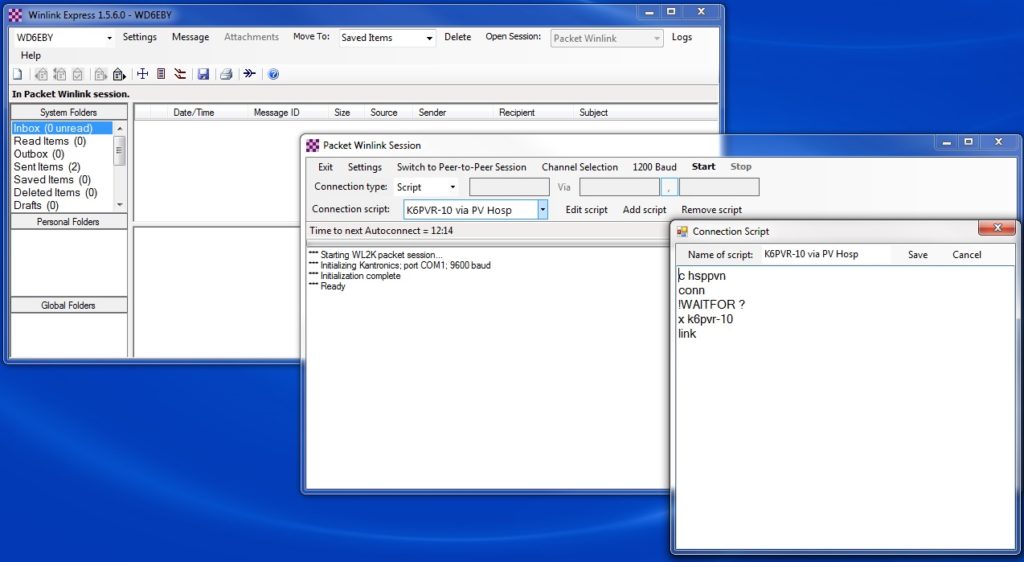
Task: Click the Message ID column header
Action: (276, 112)
